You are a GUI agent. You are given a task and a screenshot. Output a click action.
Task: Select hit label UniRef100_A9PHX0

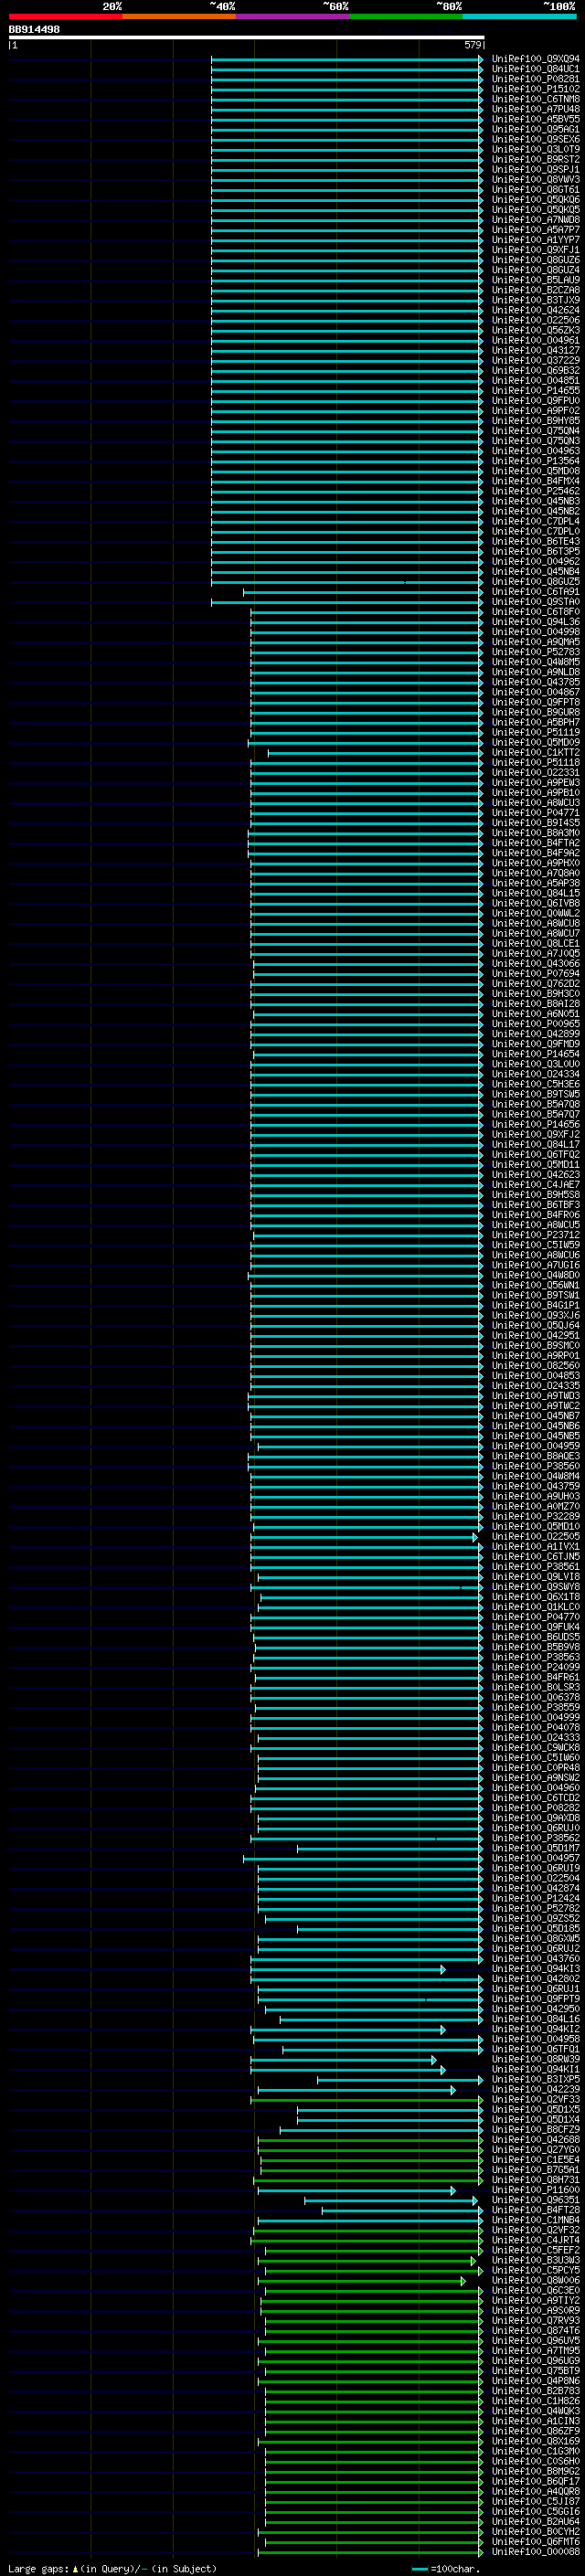(x=536, y=863)
